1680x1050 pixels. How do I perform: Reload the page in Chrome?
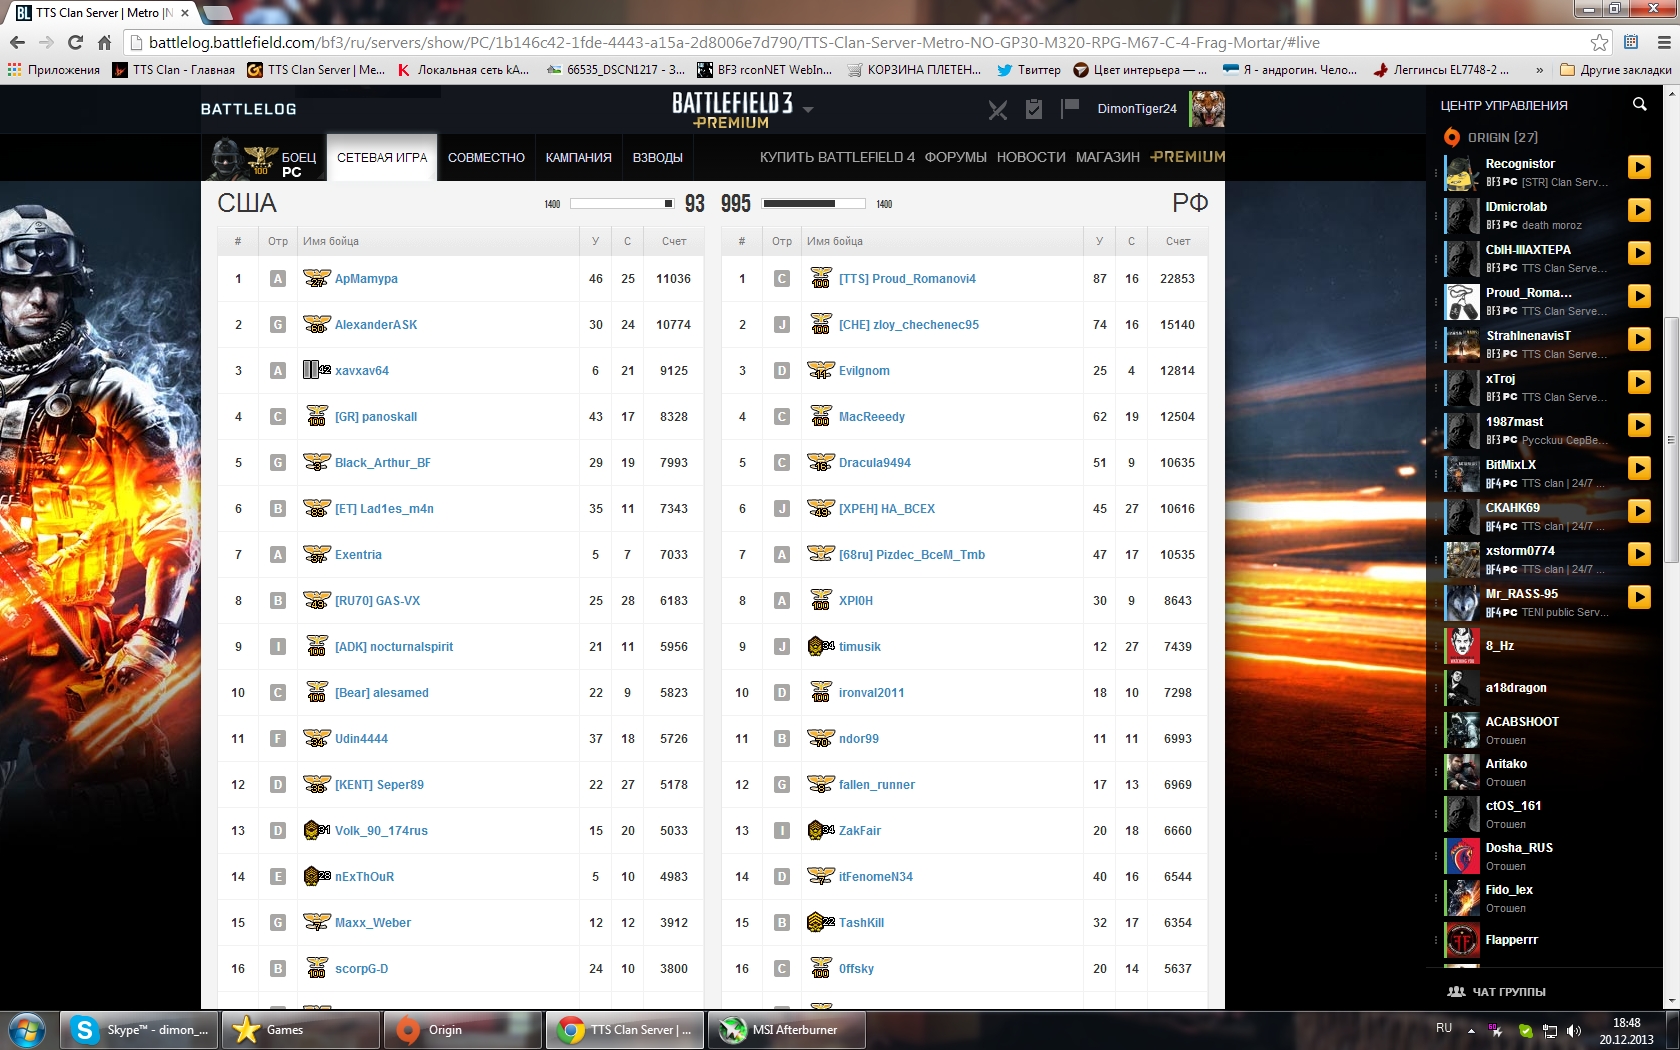[75, 42]
